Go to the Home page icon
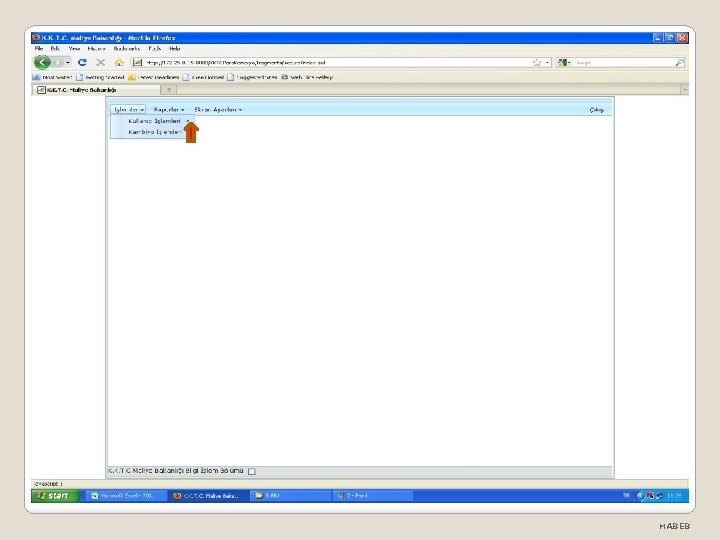 pos(119,62)
